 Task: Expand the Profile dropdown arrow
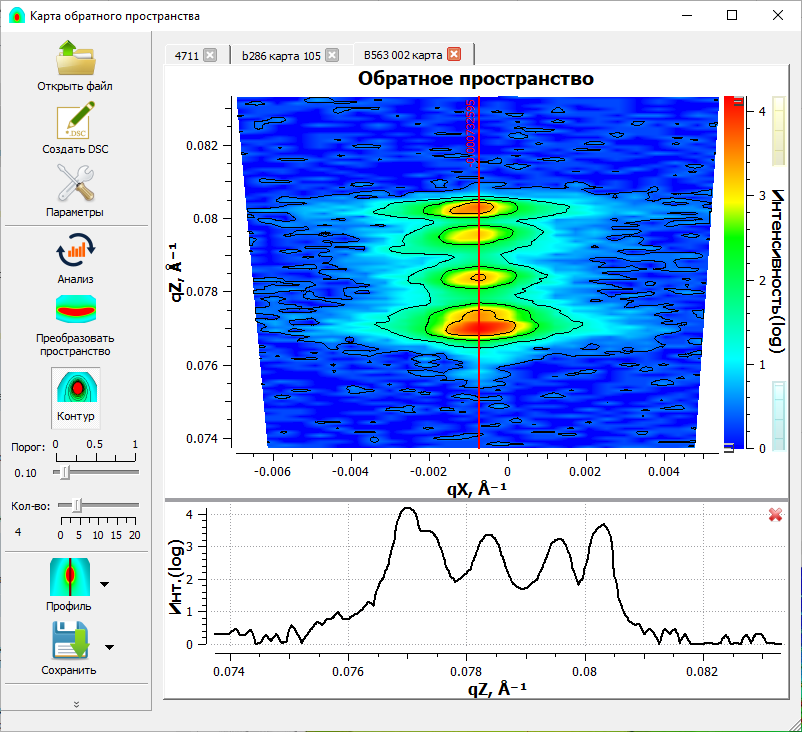[x=105, y=583]
